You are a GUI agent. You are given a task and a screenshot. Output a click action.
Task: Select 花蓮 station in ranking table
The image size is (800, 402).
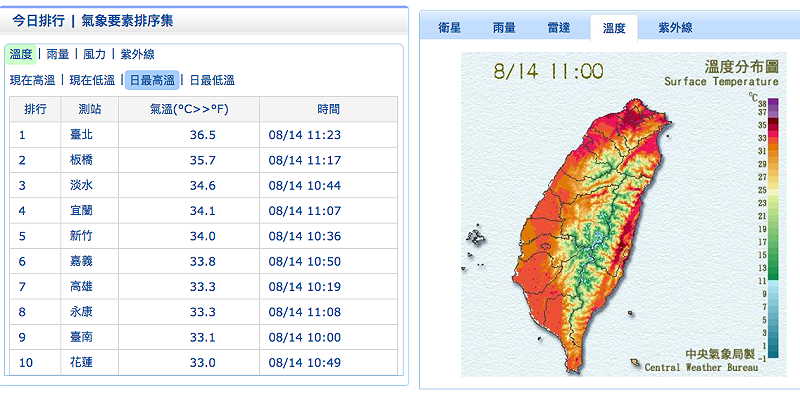point(81,362)
